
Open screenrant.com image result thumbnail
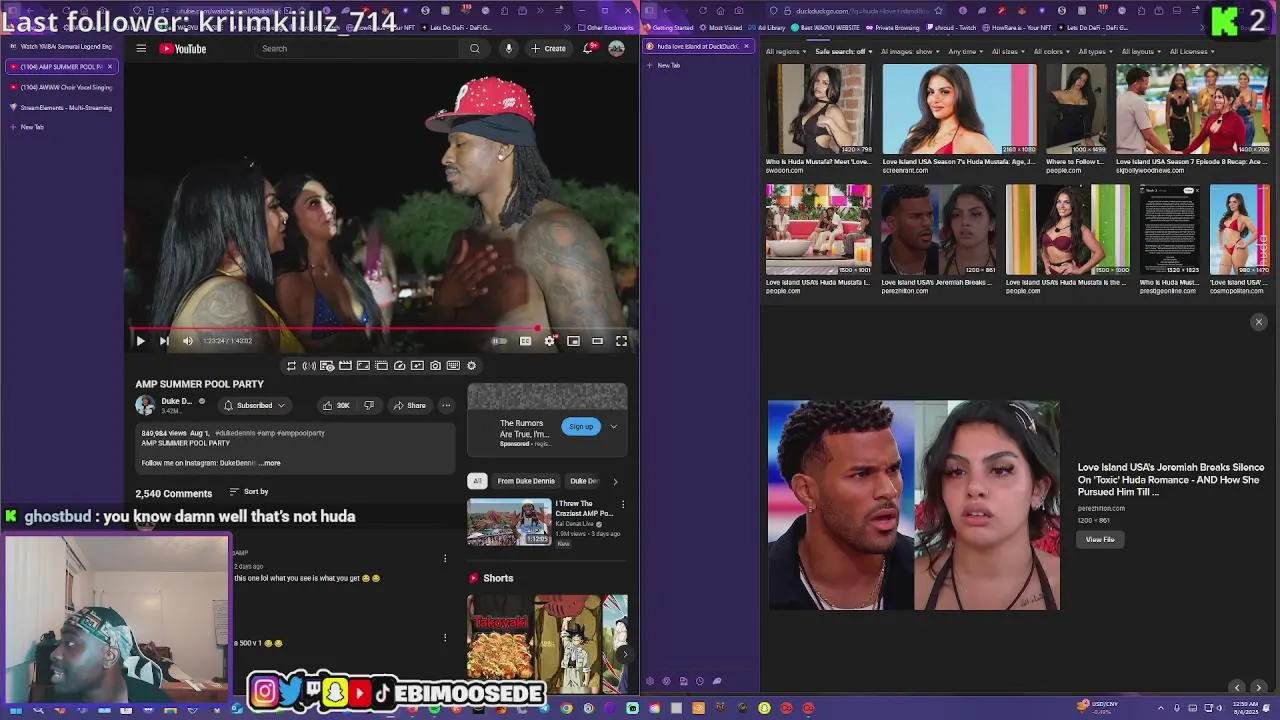(x=959, y=109)
